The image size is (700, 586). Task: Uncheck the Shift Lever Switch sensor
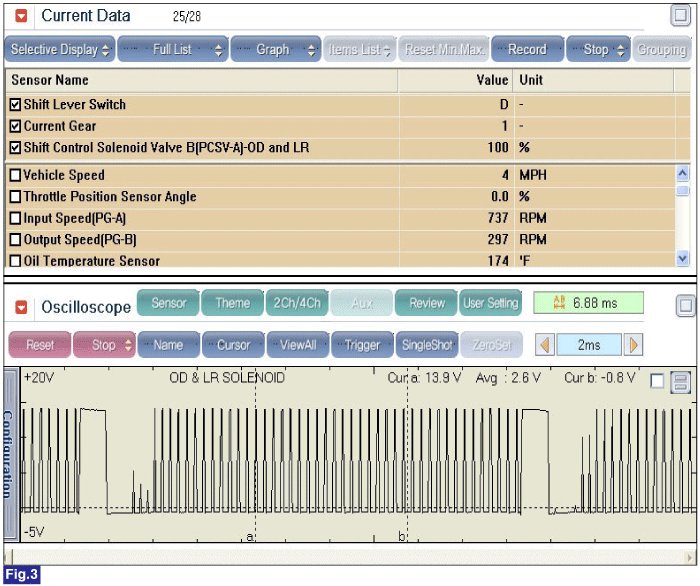[15, 104]
